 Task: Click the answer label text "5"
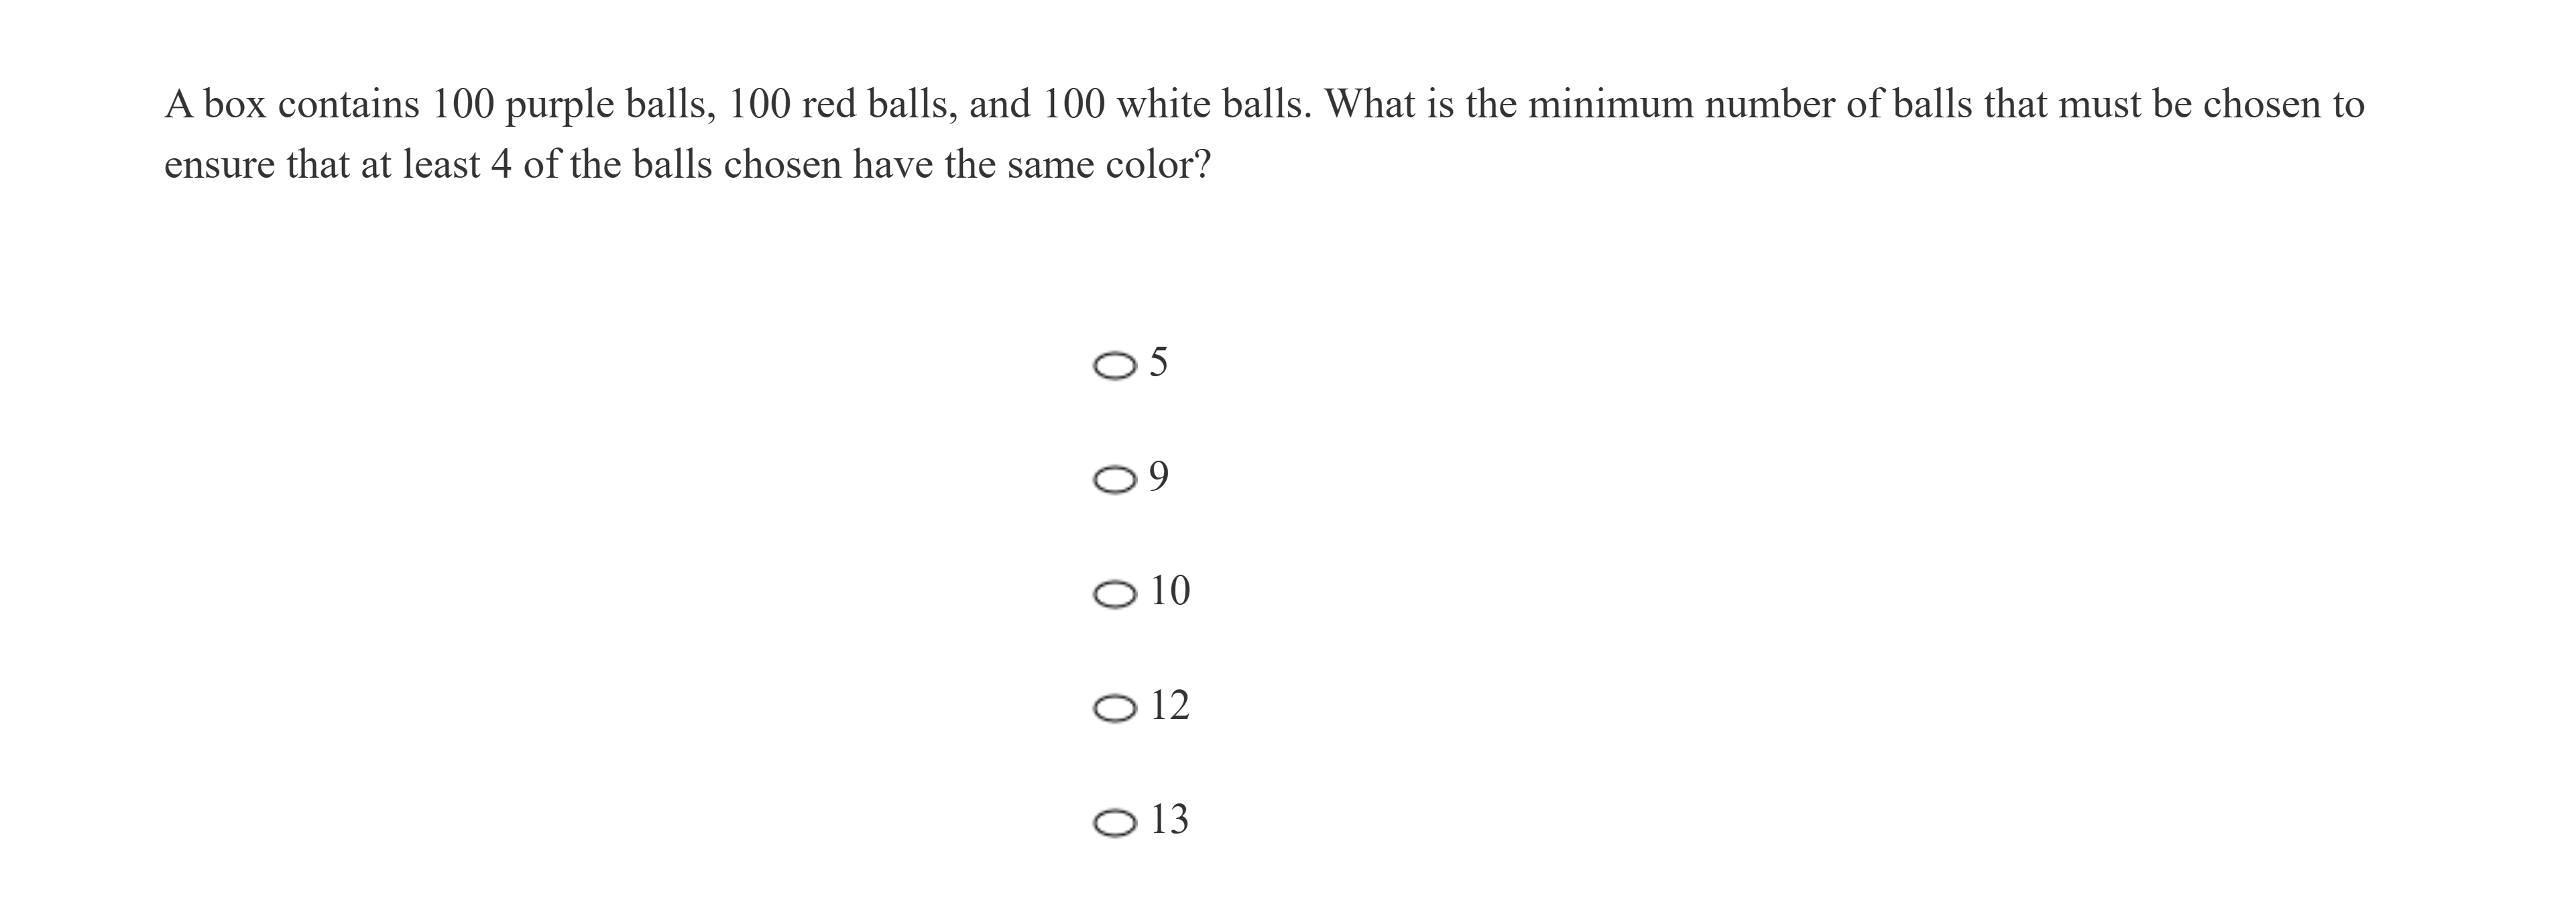click(x=1158, y=362)
